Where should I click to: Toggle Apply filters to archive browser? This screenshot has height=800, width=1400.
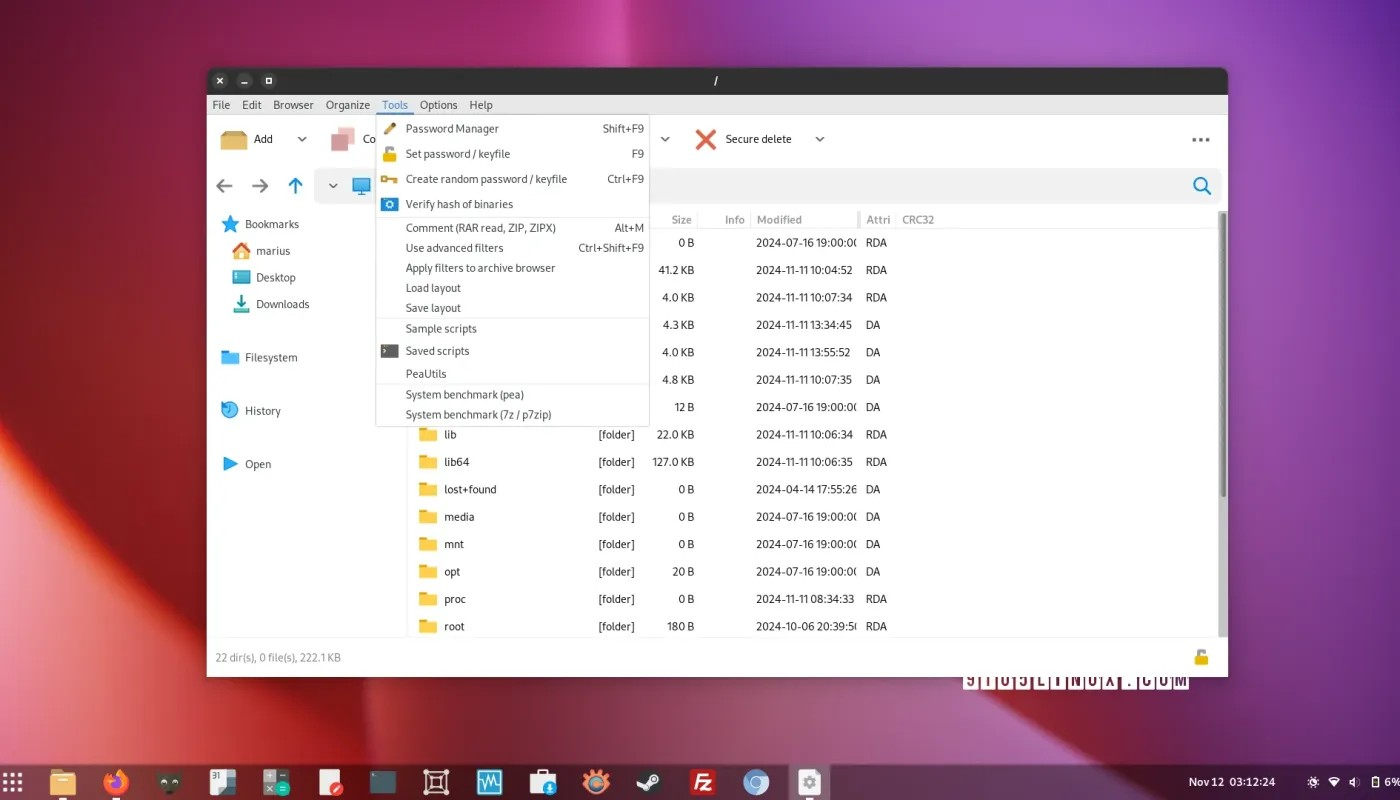pos(480,267)
